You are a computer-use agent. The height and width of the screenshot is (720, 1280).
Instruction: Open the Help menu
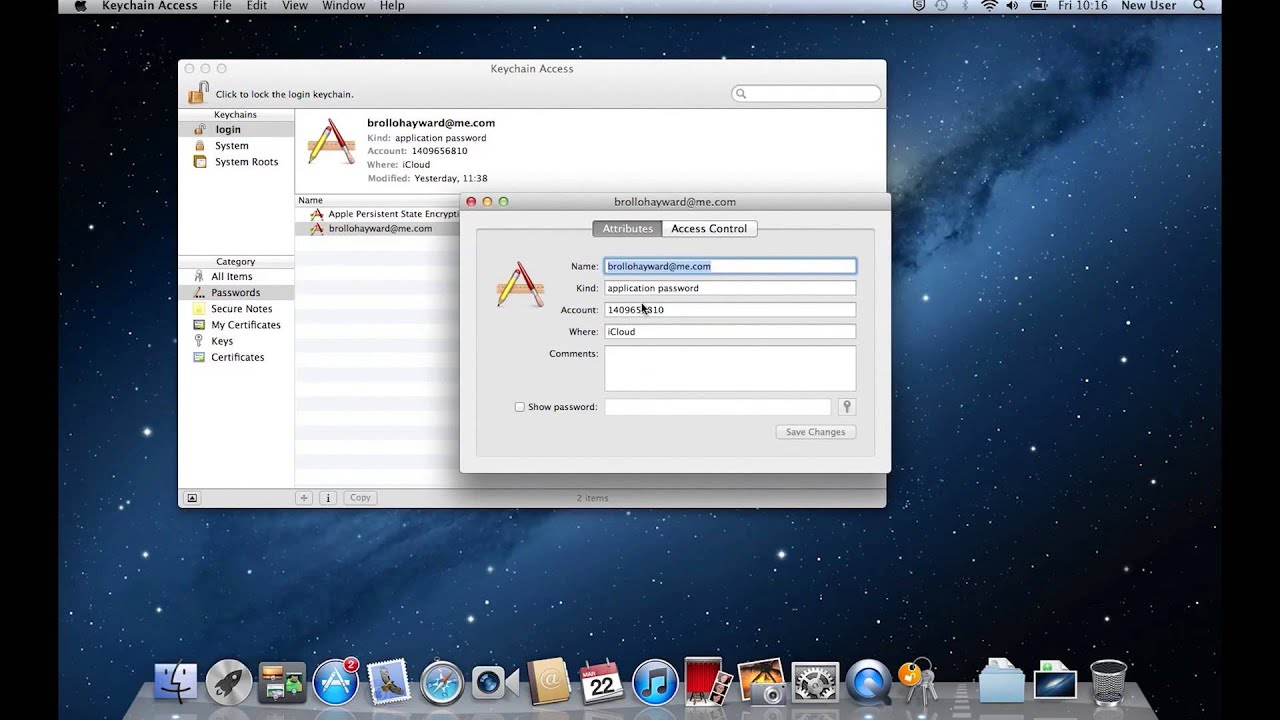pos(392,6)
